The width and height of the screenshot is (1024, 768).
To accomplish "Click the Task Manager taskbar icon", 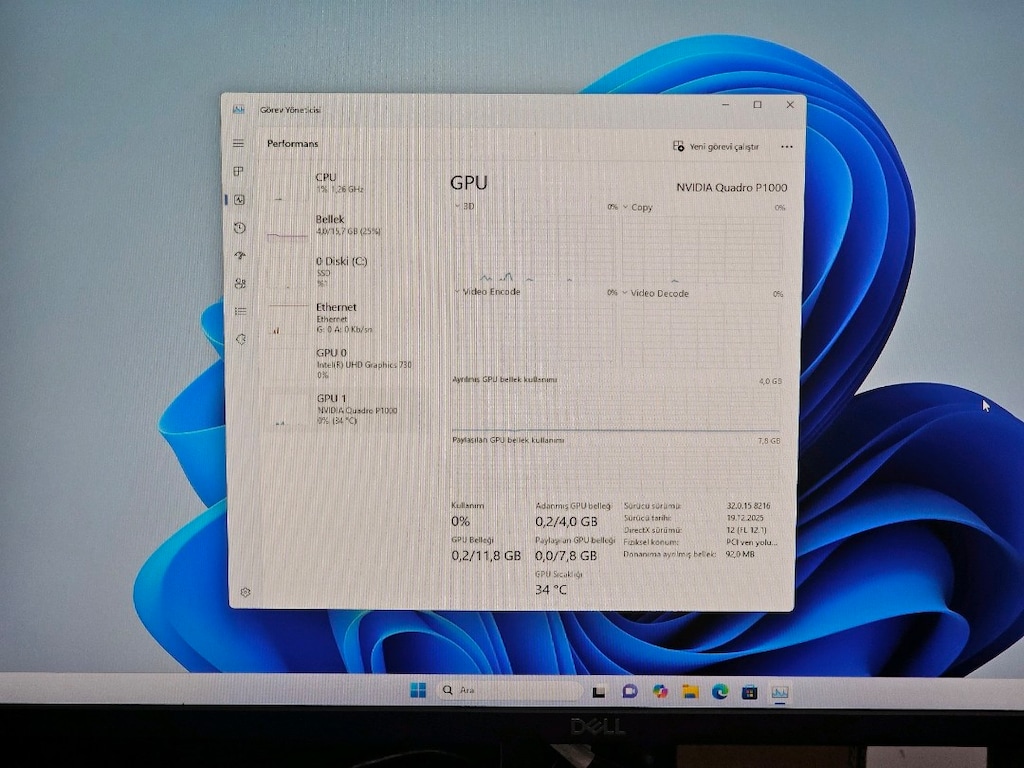I will (780, 692).
